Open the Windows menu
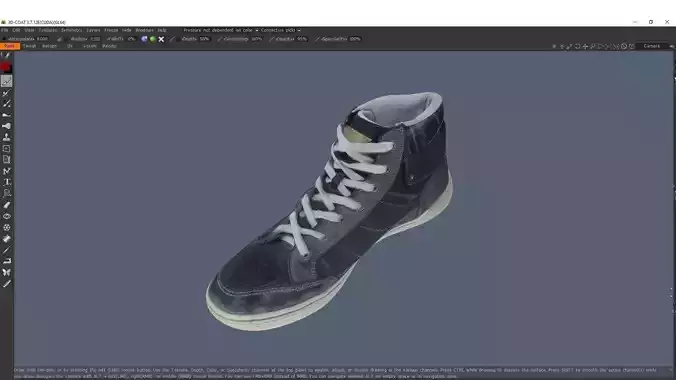 144,30
